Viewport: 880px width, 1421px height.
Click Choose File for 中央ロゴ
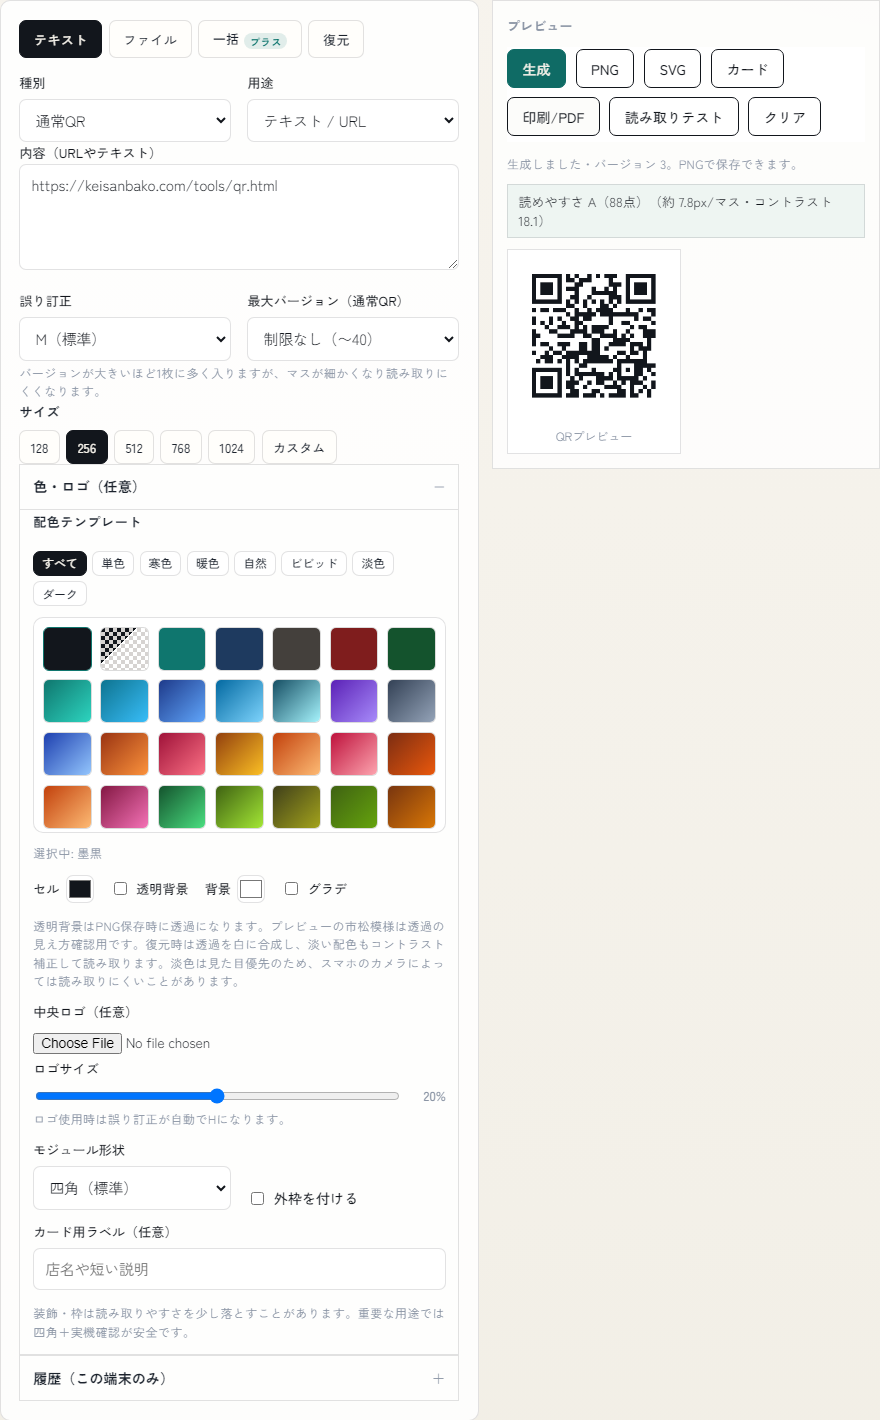click(78, 1043)
